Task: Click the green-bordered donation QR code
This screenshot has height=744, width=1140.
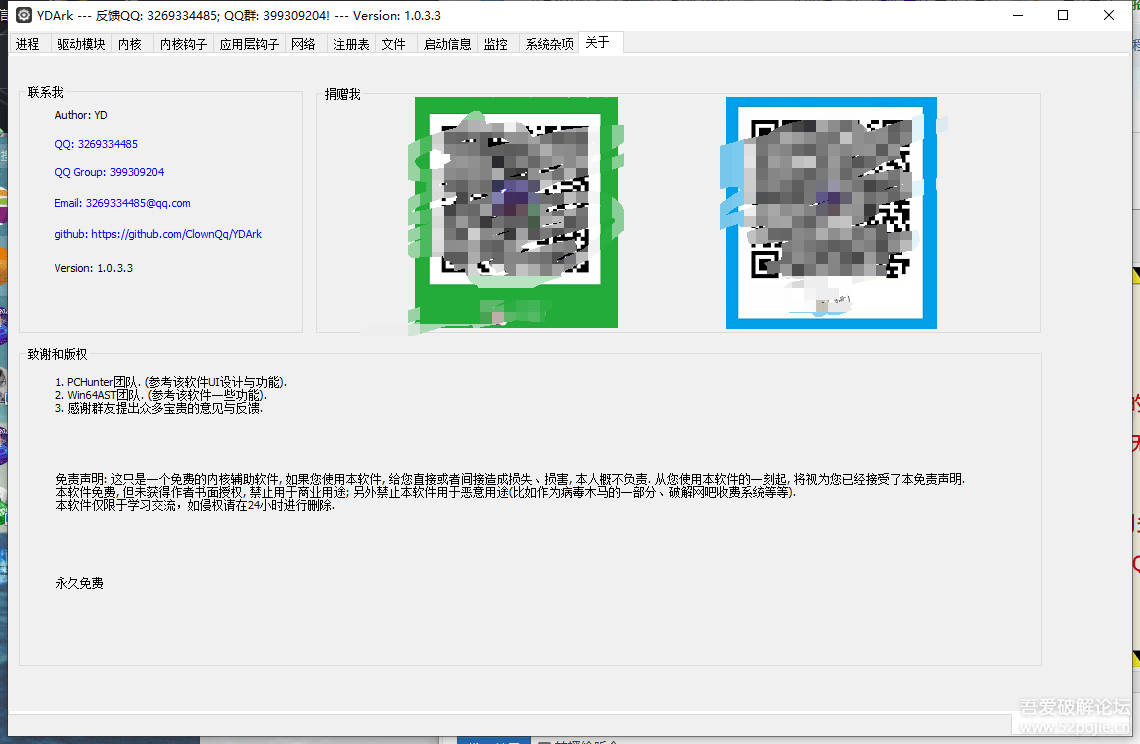Action: 516,212
